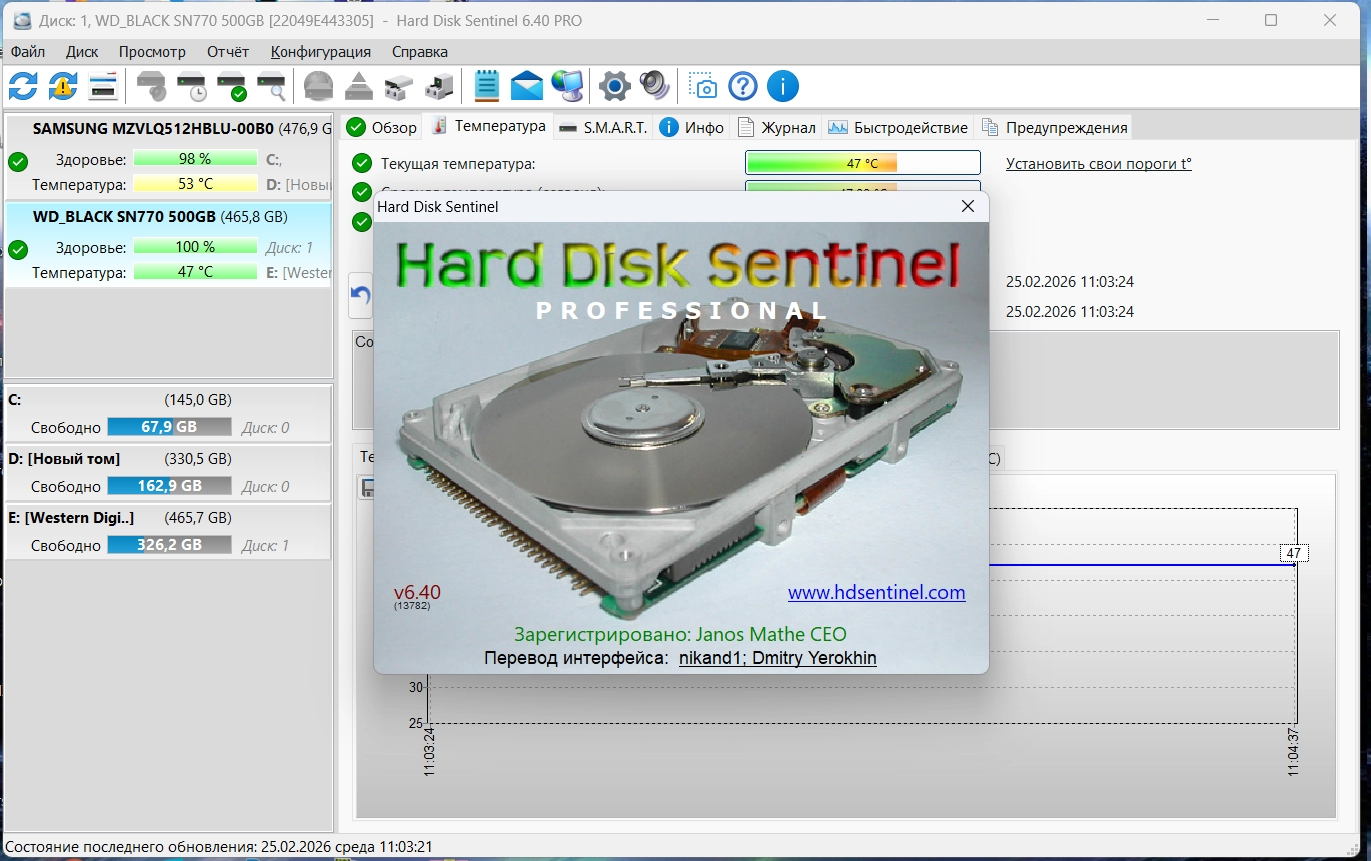This screenshot has width=1371, height=861.
Task: Click the refresh icon with warning sign
Action: tap(63, 86)
